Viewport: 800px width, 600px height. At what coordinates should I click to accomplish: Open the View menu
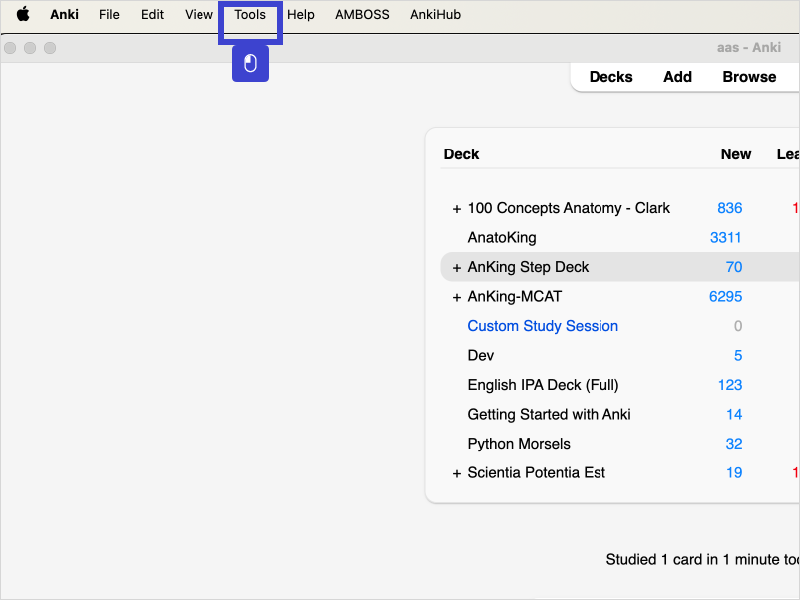point(199,15)
